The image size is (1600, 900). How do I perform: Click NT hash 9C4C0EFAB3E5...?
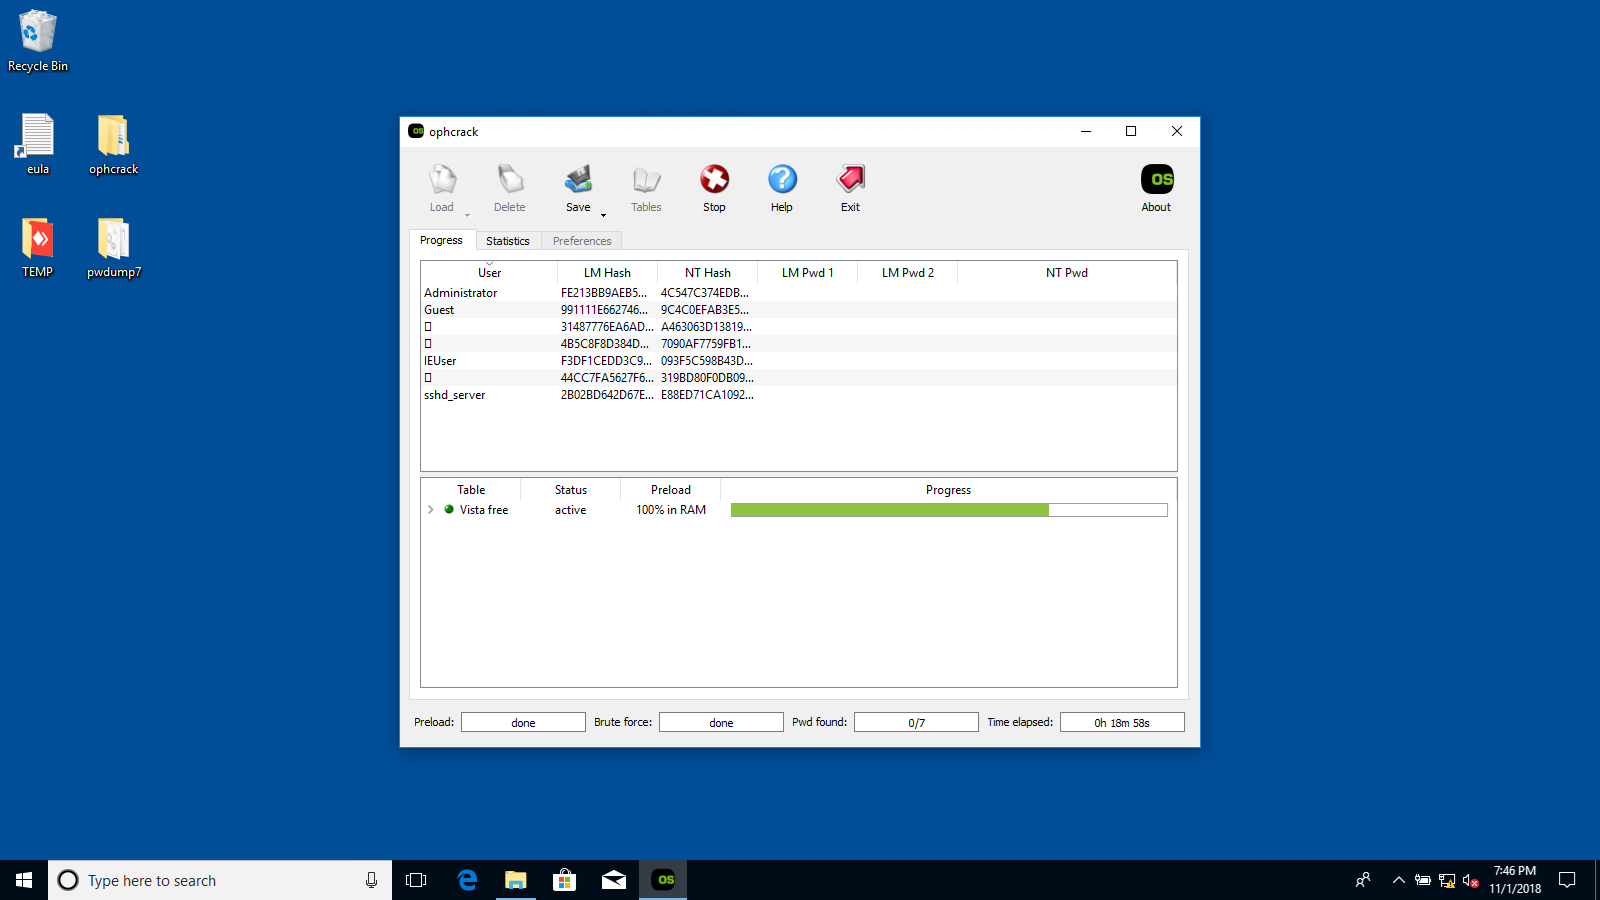point(705,310)
